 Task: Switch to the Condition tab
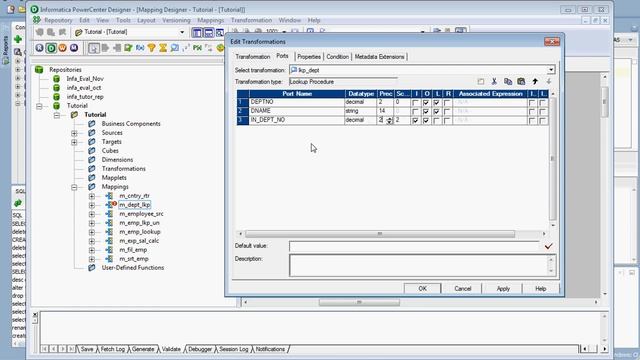338,57
